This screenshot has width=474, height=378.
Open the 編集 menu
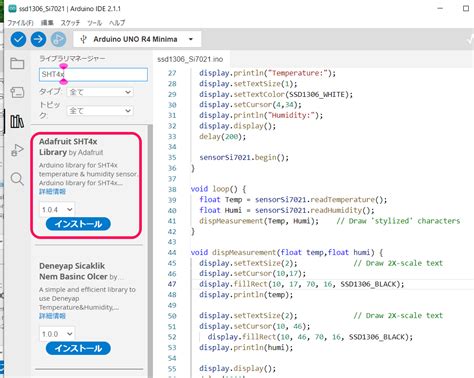pyautogui.click(x=47, y=23)
